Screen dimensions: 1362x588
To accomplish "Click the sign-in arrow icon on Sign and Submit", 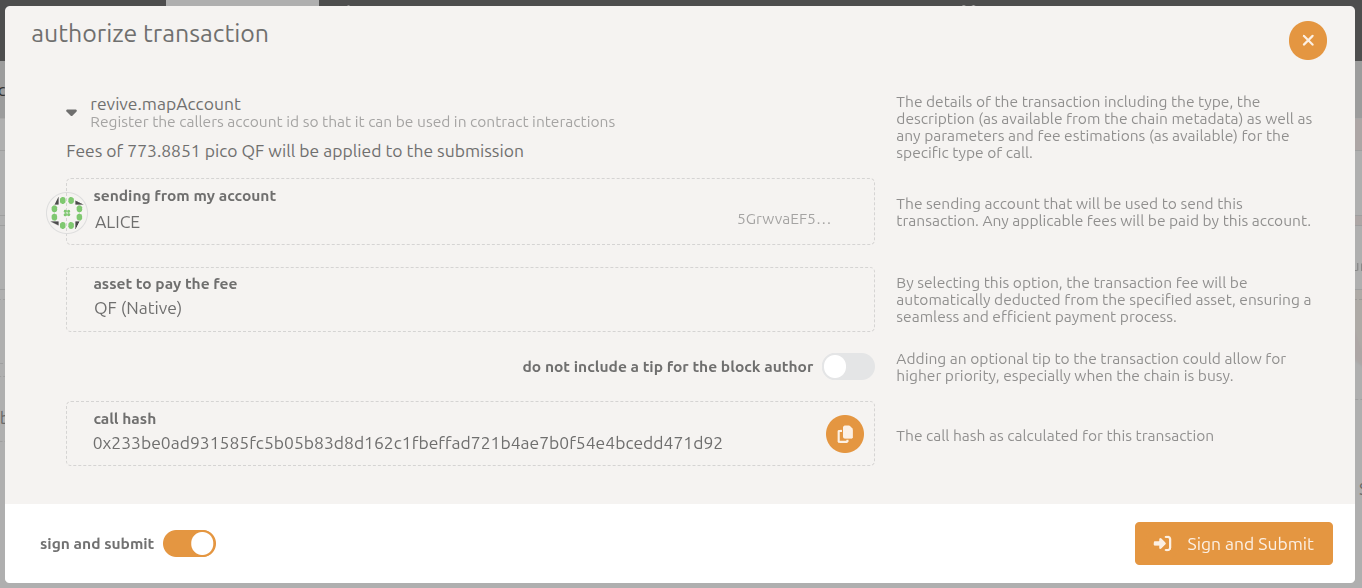I will point(1163,543).
